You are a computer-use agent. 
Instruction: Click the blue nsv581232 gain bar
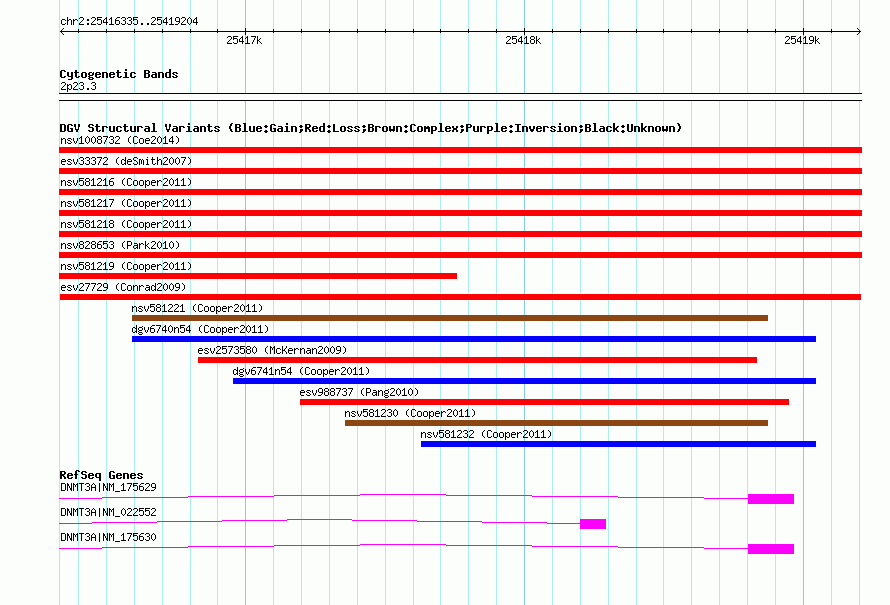coord(618,444)
